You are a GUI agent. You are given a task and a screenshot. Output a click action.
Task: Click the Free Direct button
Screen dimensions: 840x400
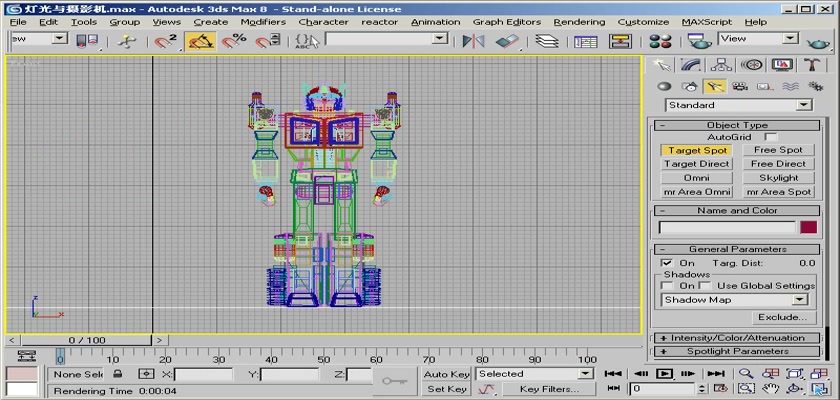pyautogui.click(x=778, y=164)
